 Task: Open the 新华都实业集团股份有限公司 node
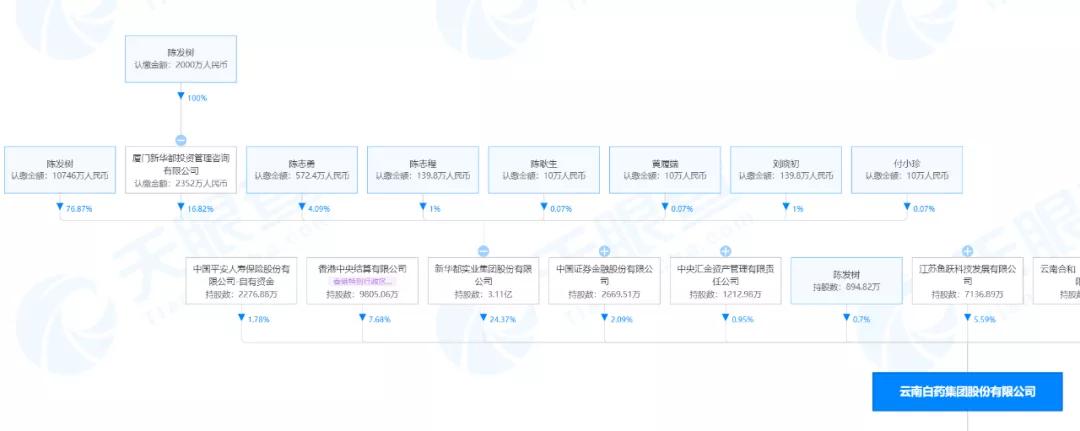pos(484,280)
